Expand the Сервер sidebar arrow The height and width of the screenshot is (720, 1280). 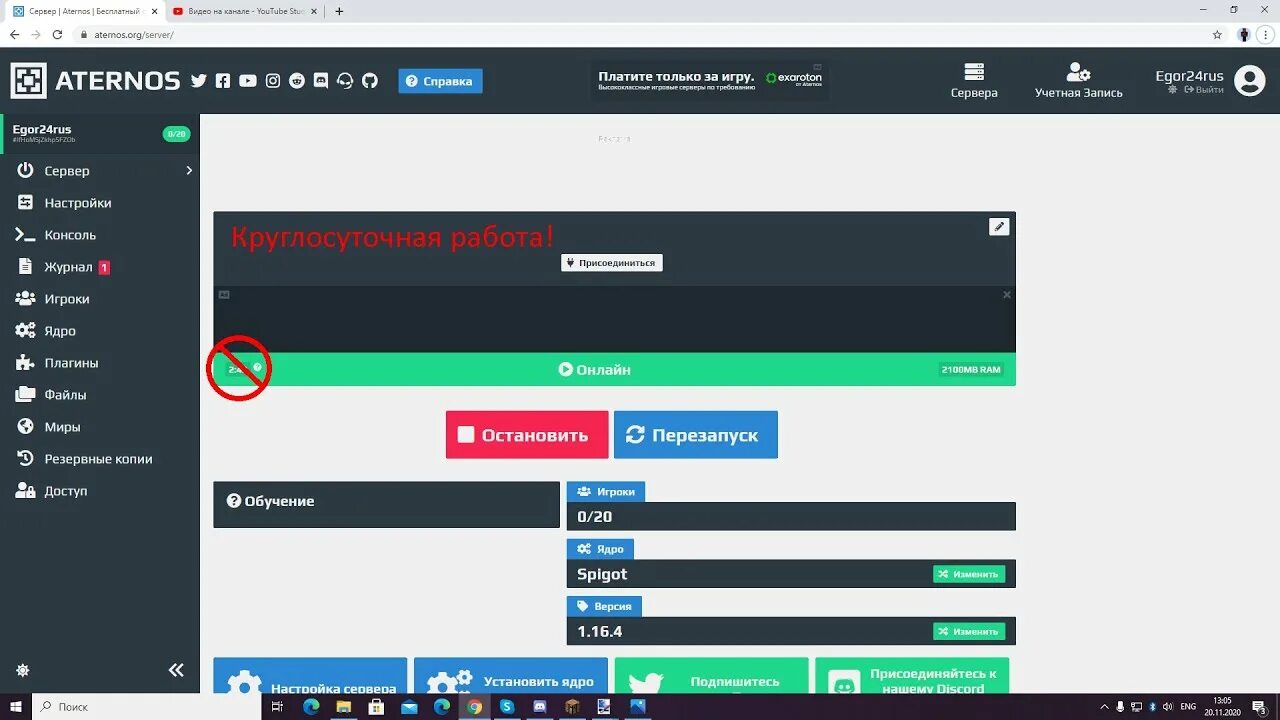[x=189, y=171]
